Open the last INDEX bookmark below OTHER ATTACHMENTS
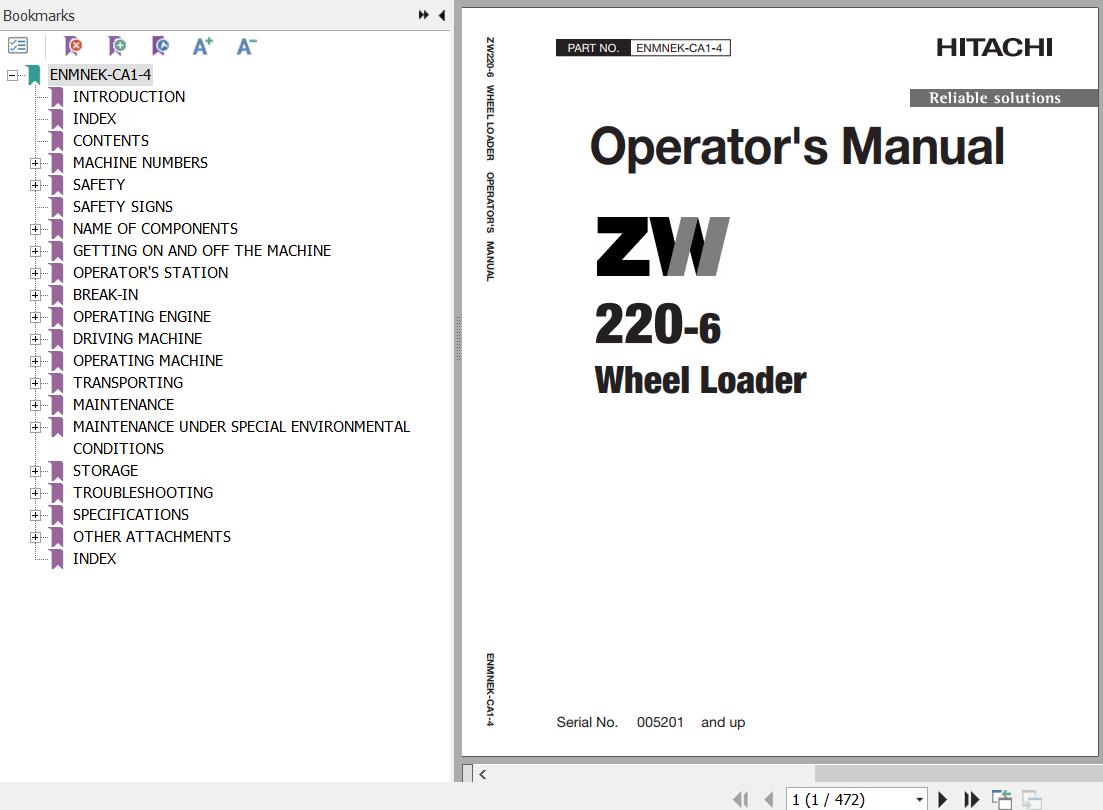Image resolution: width=1103 pixels, height=810 pixels. [x=94, y=559]
